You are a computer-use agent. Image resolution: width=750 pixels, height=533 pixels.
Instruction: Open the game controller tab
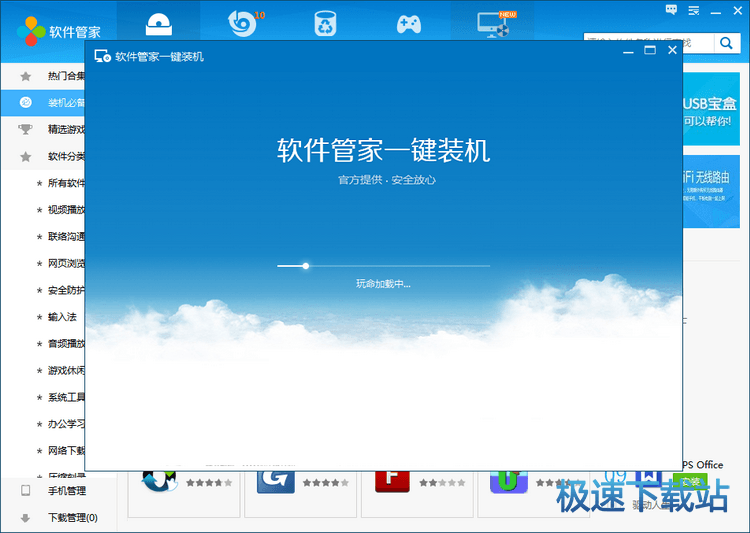point(409,24)
